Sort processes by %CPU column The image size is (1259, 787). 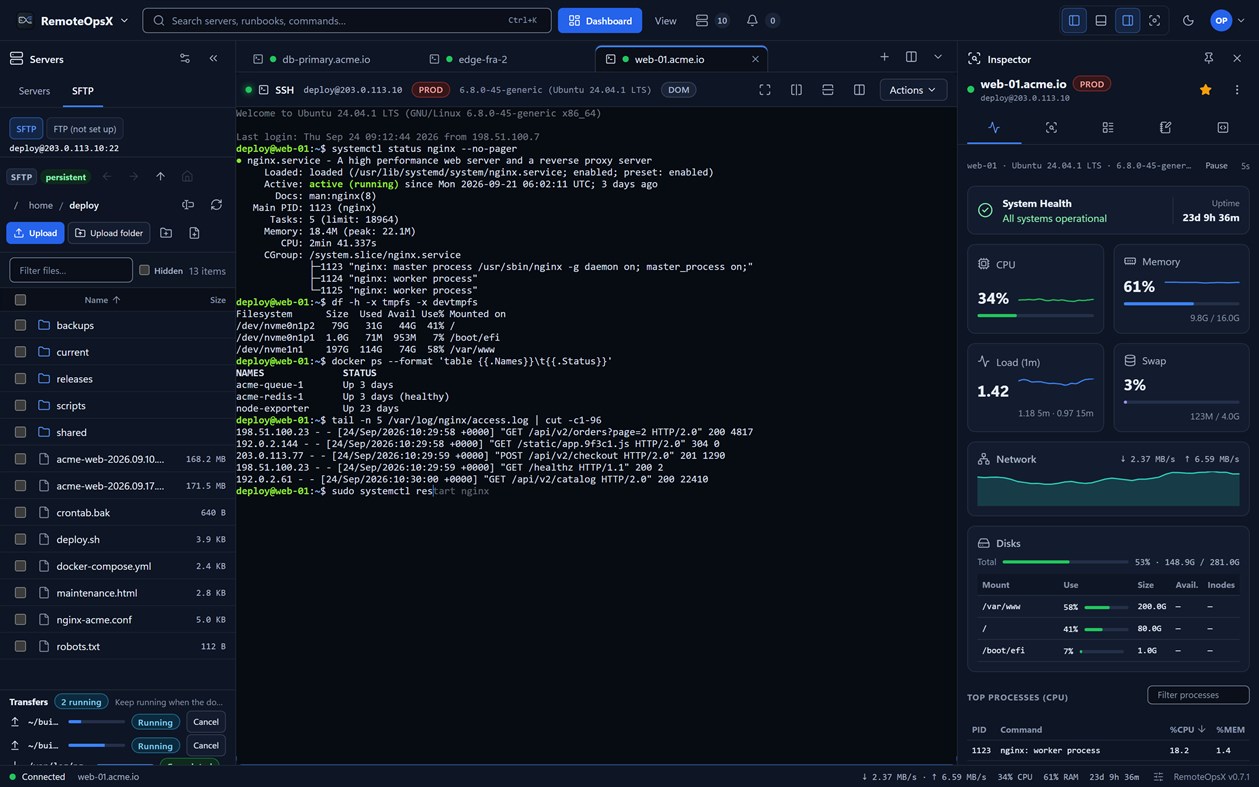tap(1185, 729)
